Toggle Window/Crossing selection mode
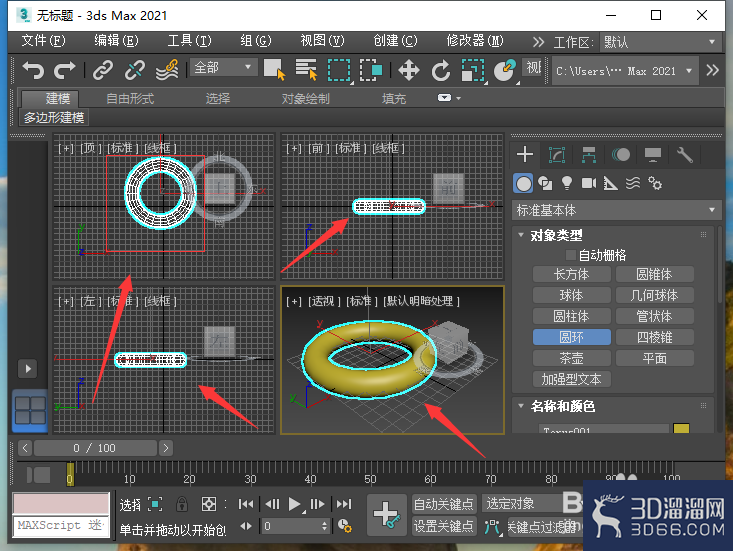 (x=371, y=71)
